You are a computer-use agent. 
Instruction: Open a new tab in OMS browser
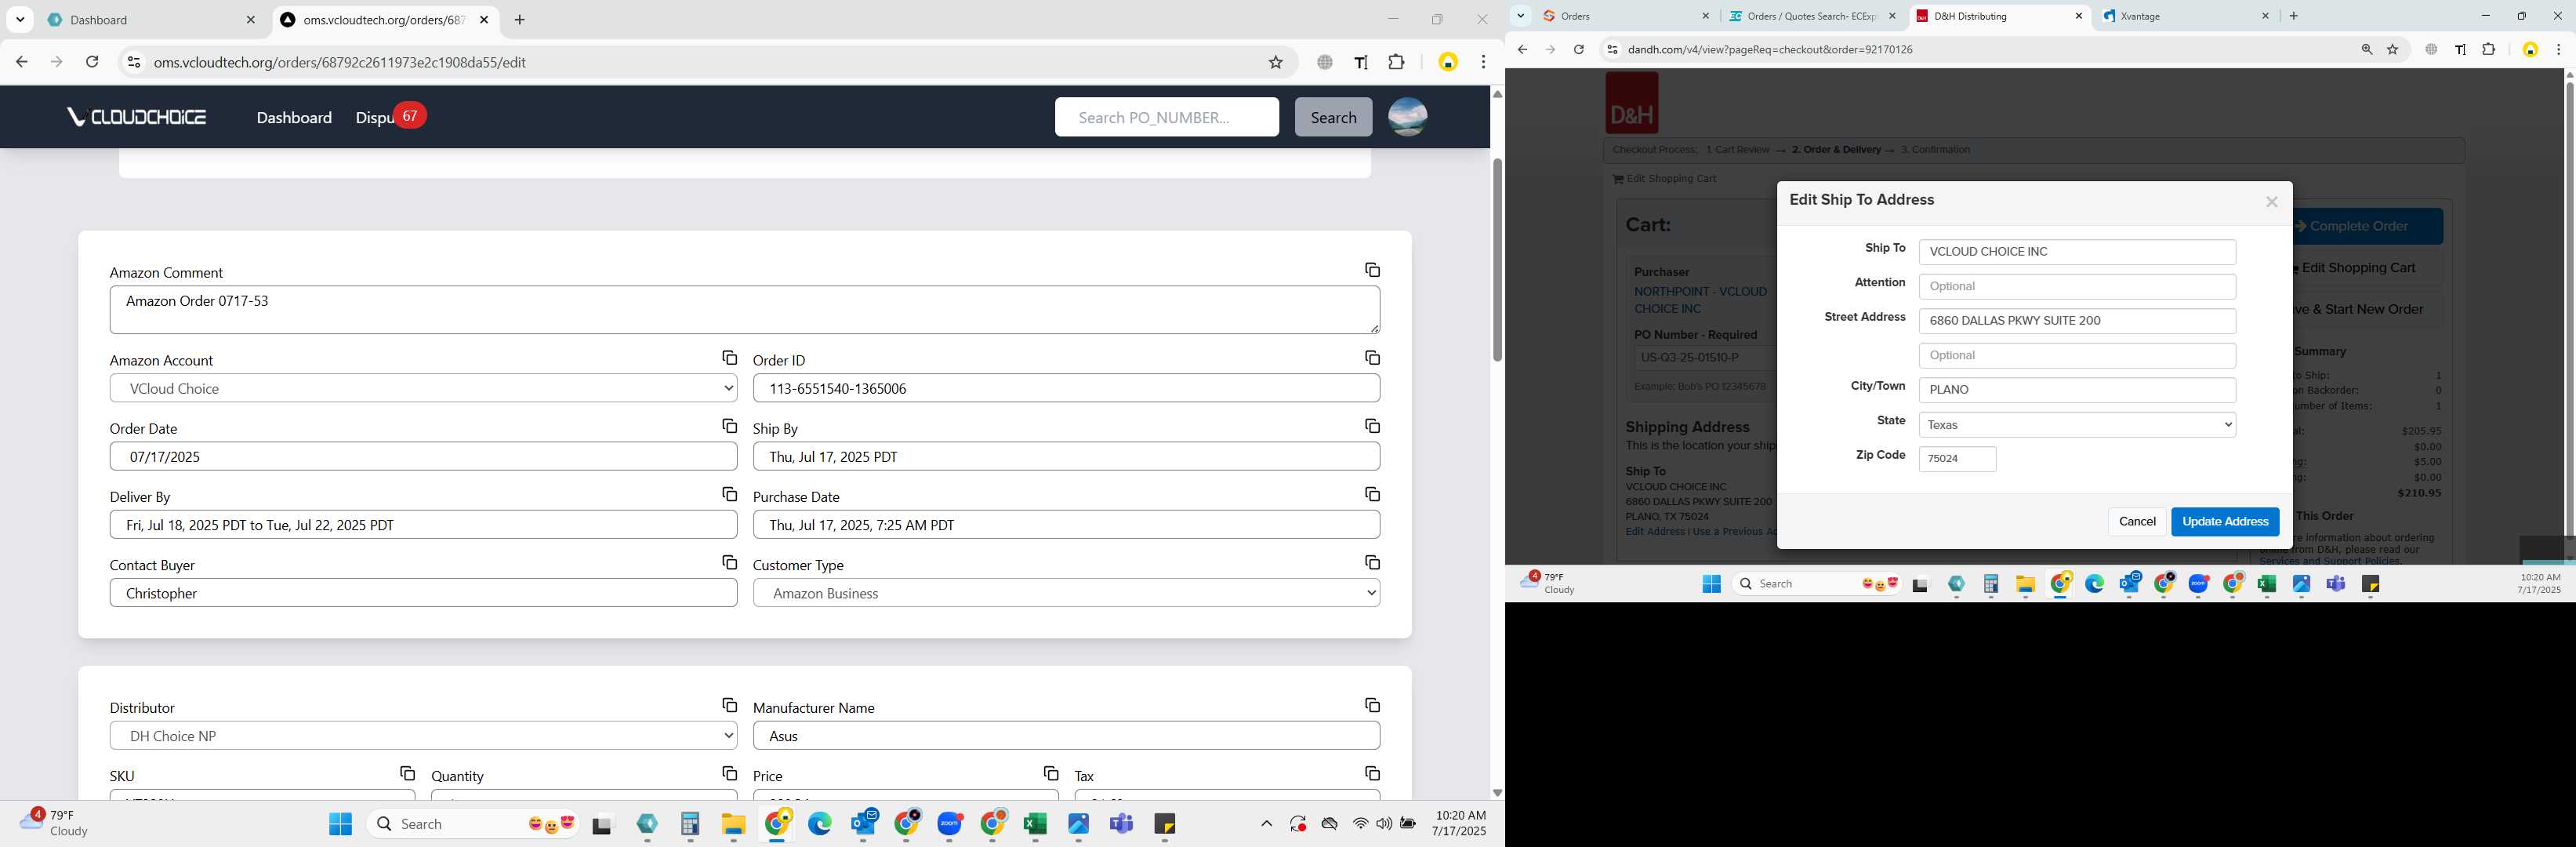519,20
